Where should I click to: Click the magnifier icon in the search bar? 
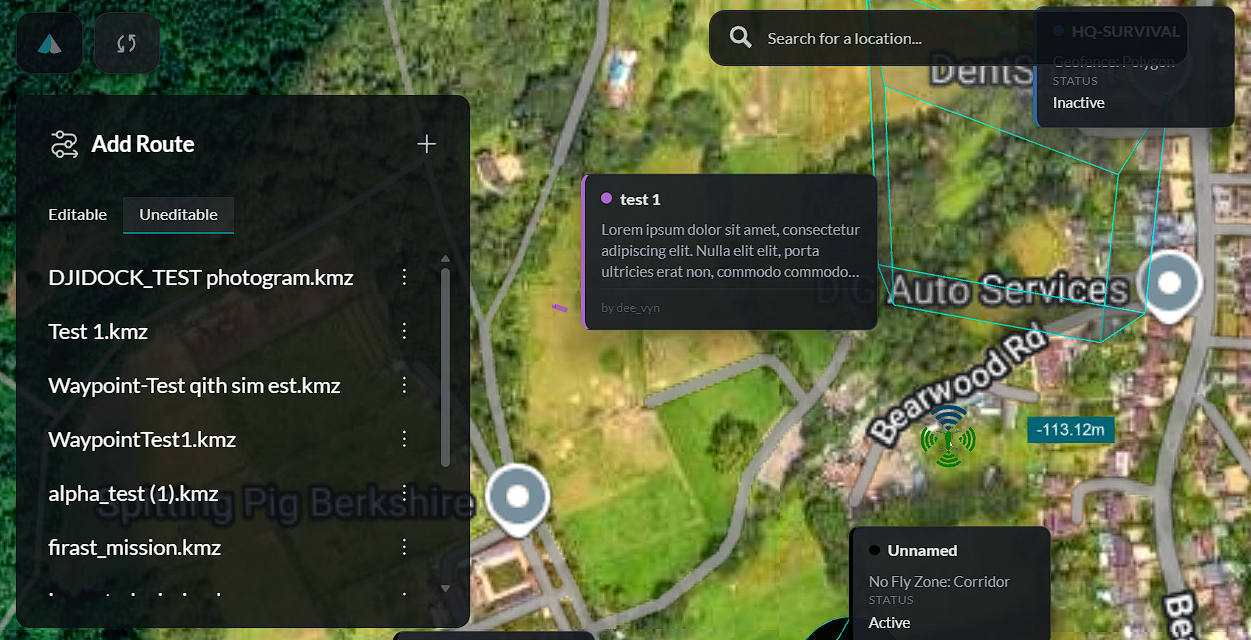741,38
